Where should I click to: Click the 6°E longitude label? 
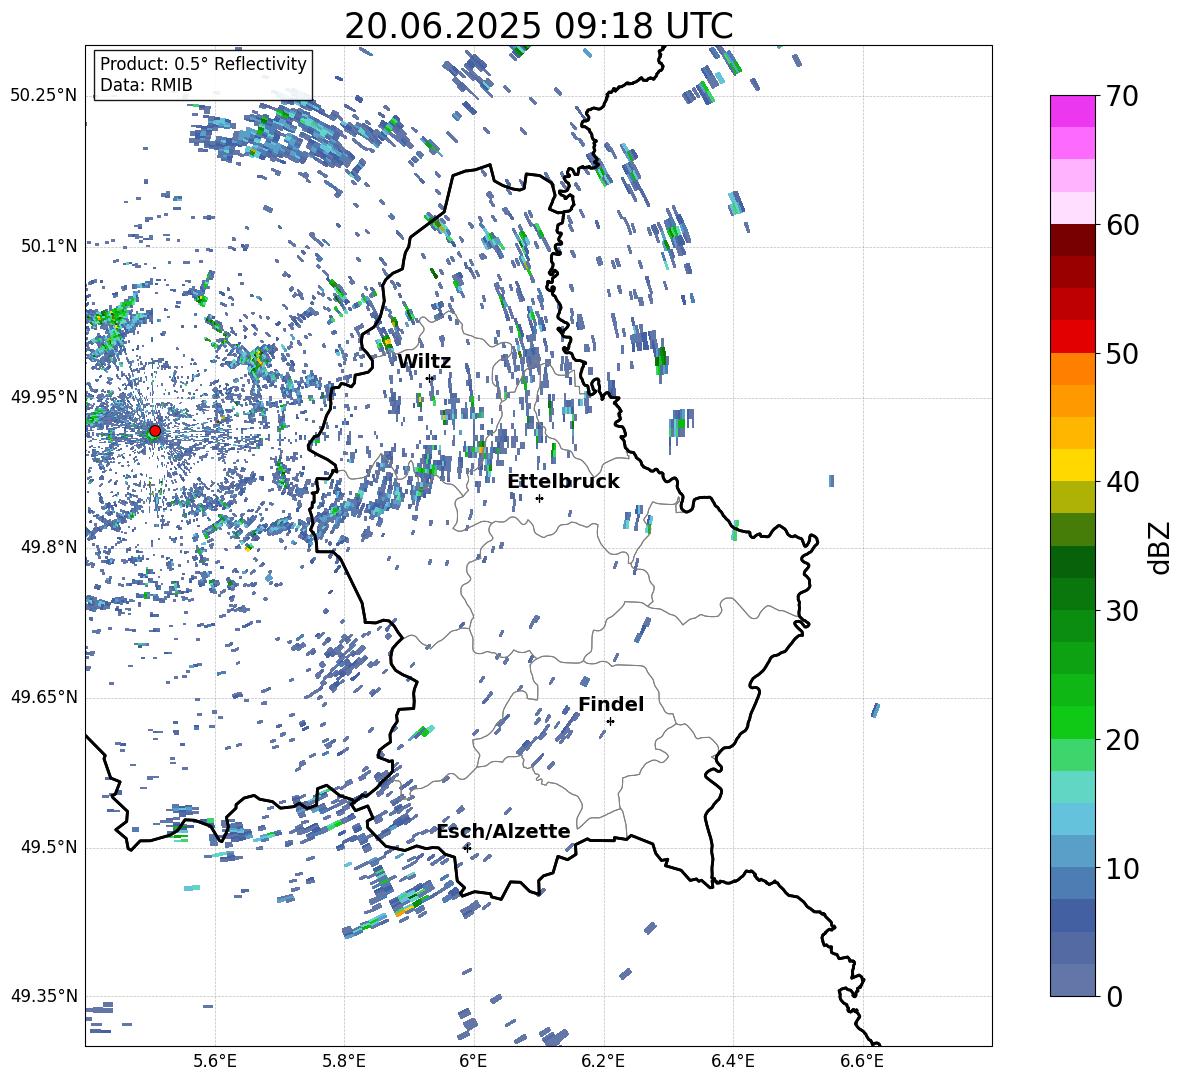(473, 1062)
